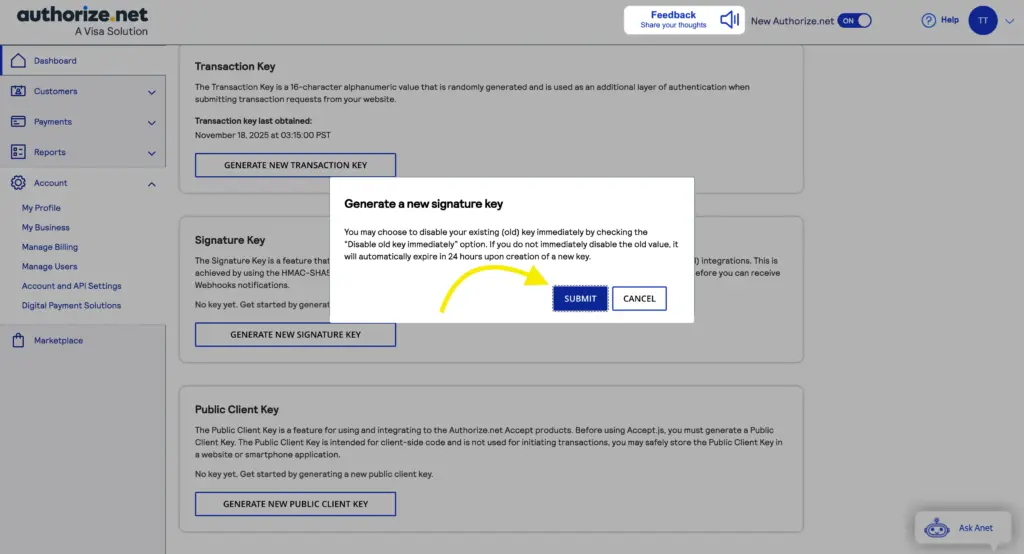Click the Payments menu label
The image size is (1024, 554).
tap(53, 122)
